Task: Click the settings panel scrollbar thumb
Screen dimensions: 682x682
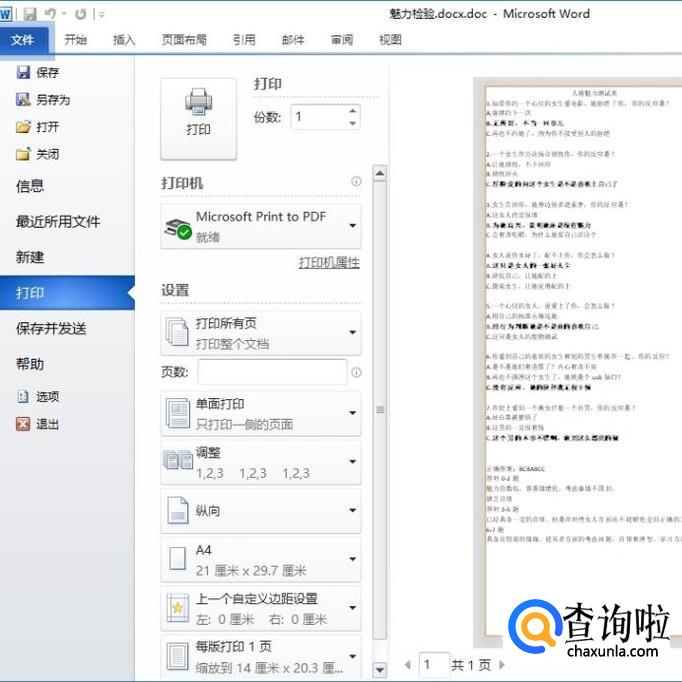Action: tap(380, 410)
